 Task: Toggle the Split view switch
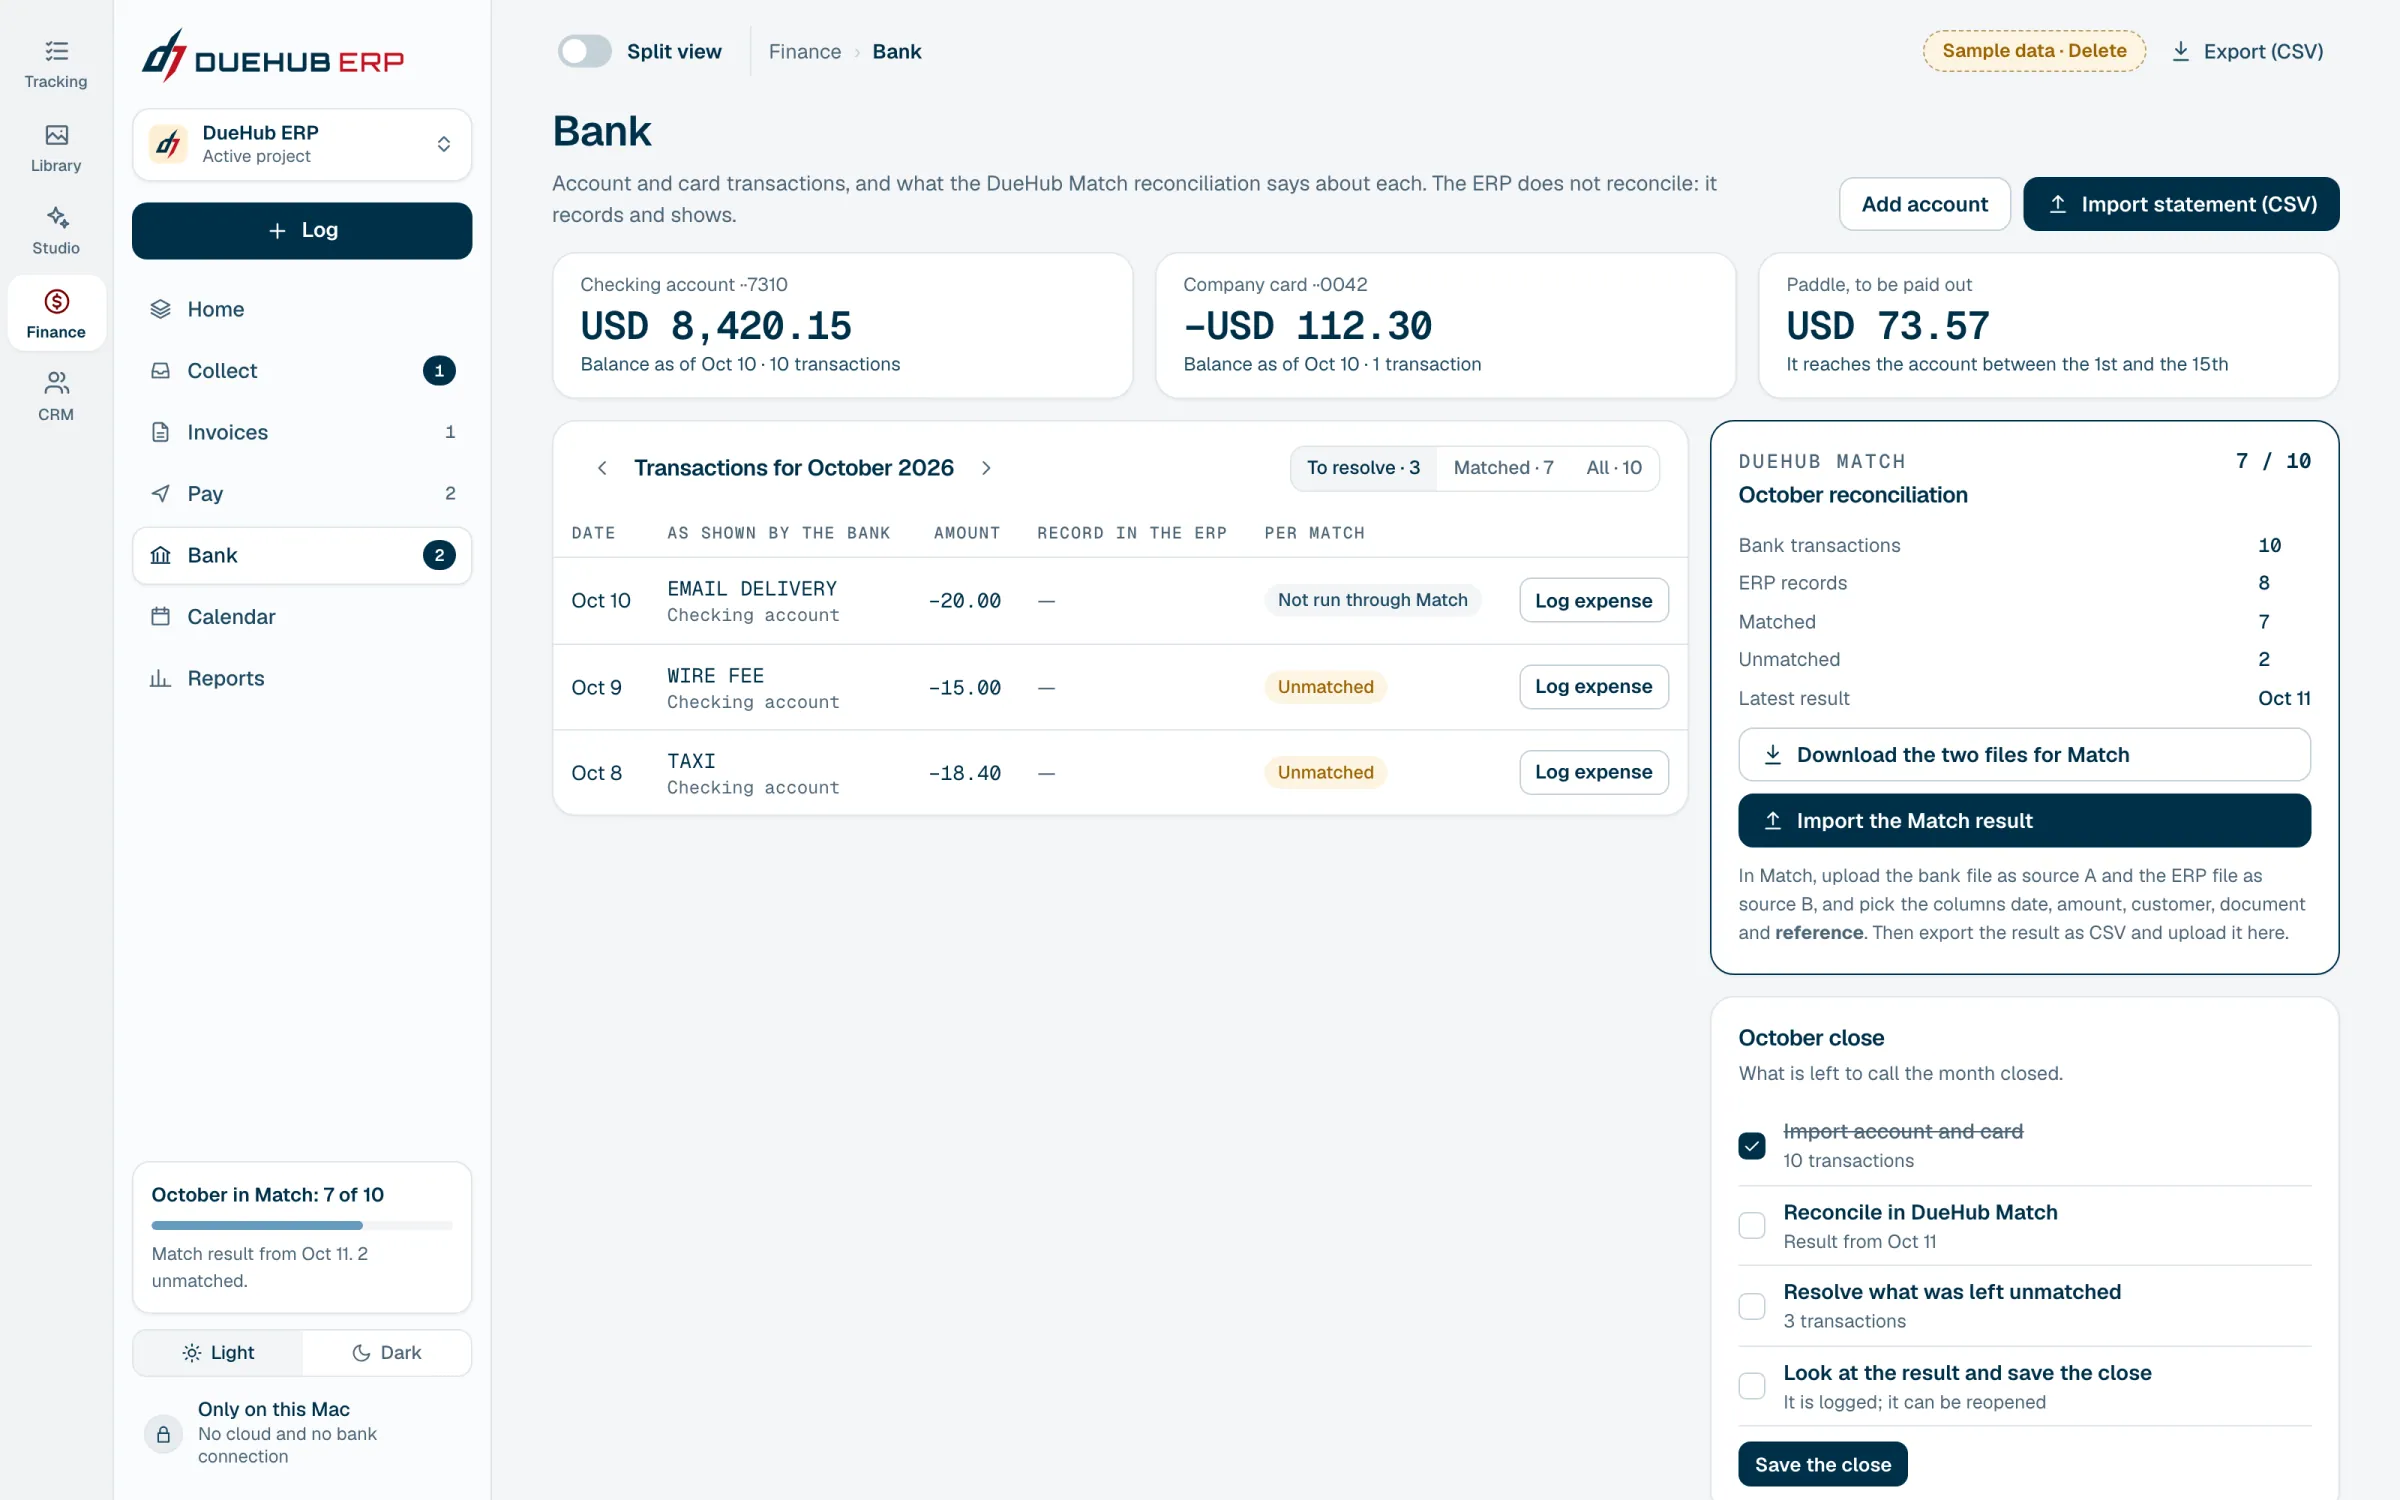click(584, 51)
